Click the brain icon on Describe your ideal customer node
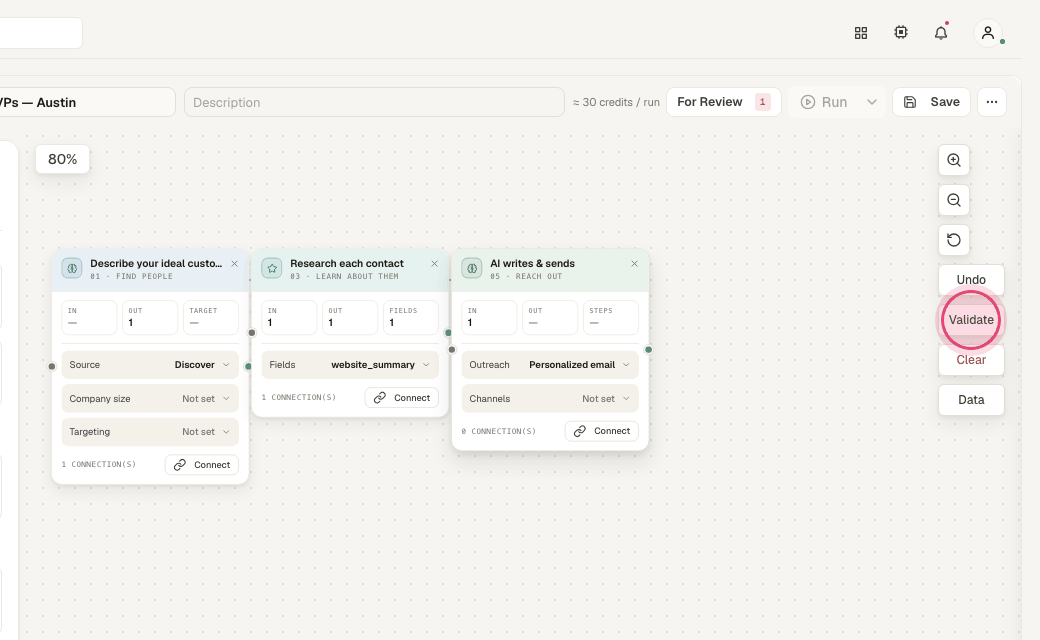 [x=72, y=268]
